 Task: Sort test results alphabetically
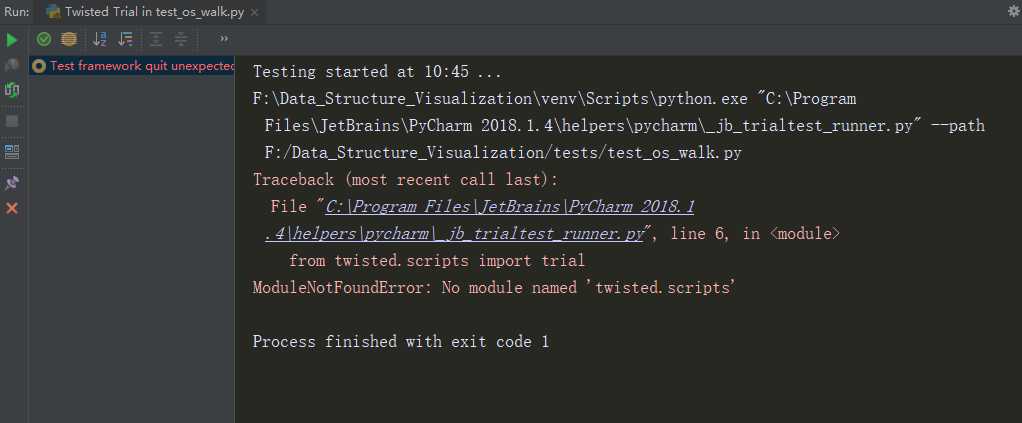pos(100,39)
